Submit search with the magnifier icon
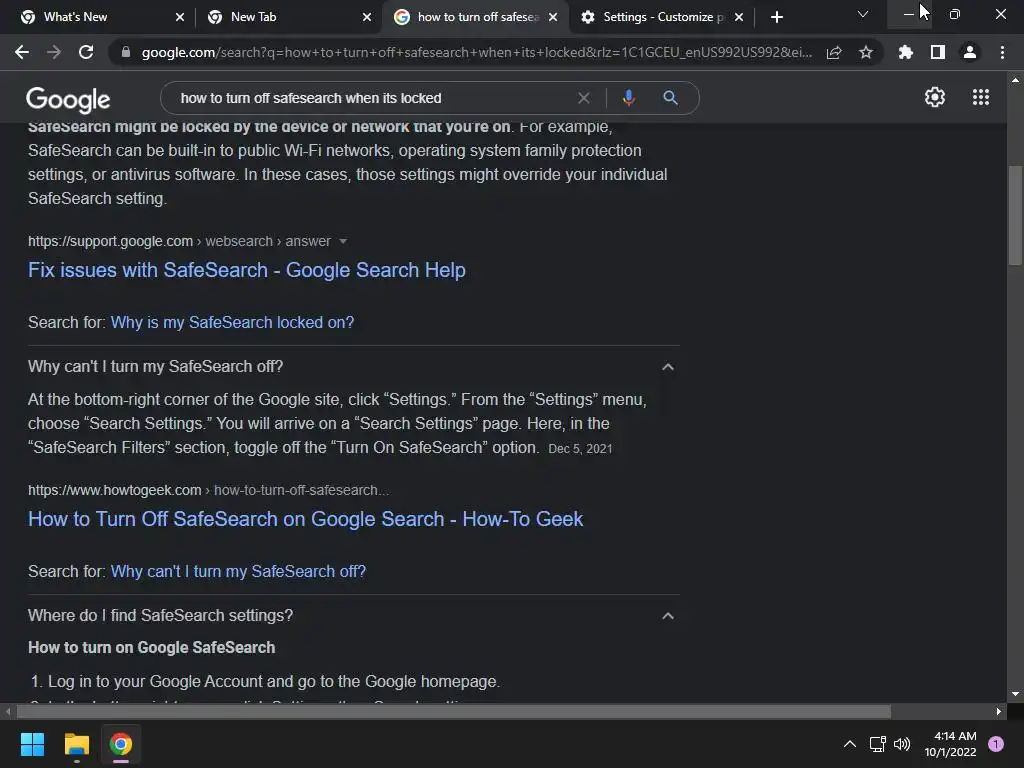The image size is (1024, 768). click(x=670, y=98)
